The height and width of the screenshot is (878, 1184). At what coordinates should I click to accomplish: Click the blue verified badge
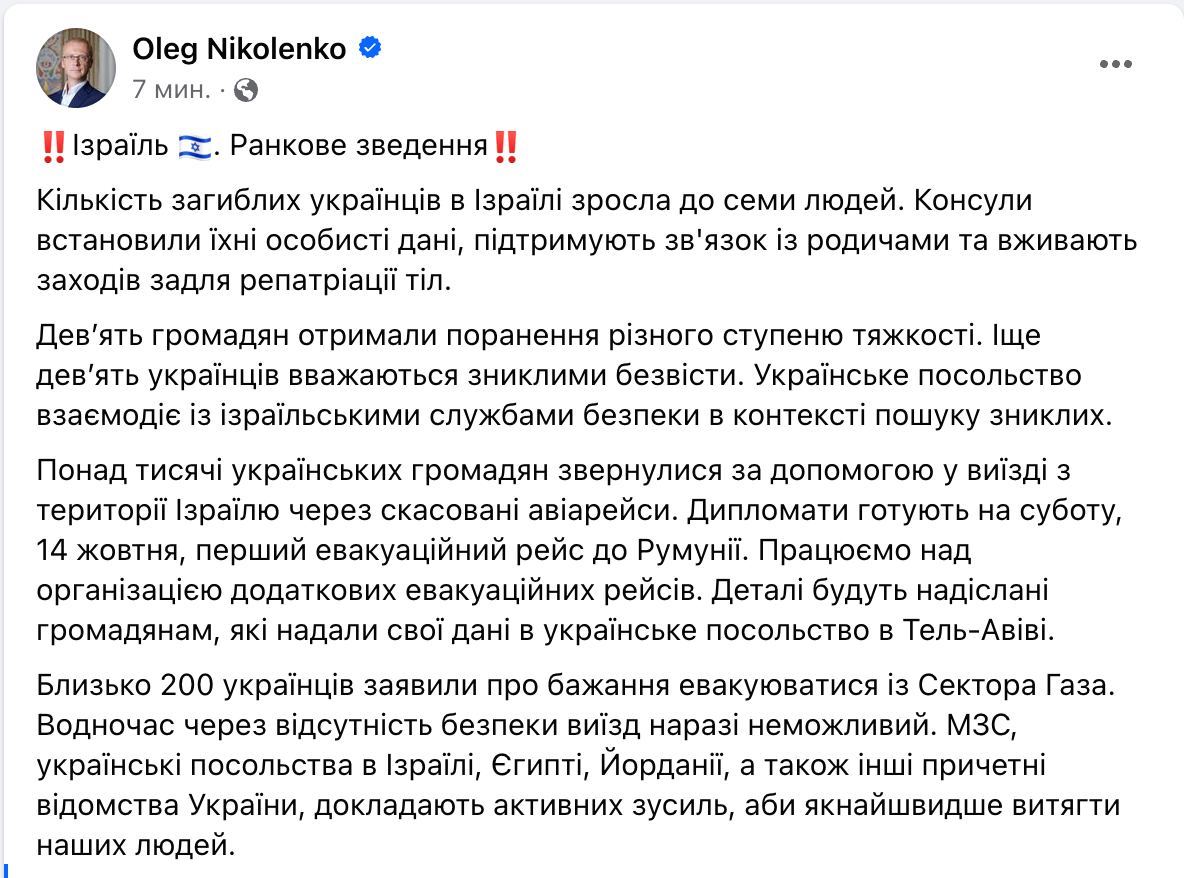click(x=368, y=47)
